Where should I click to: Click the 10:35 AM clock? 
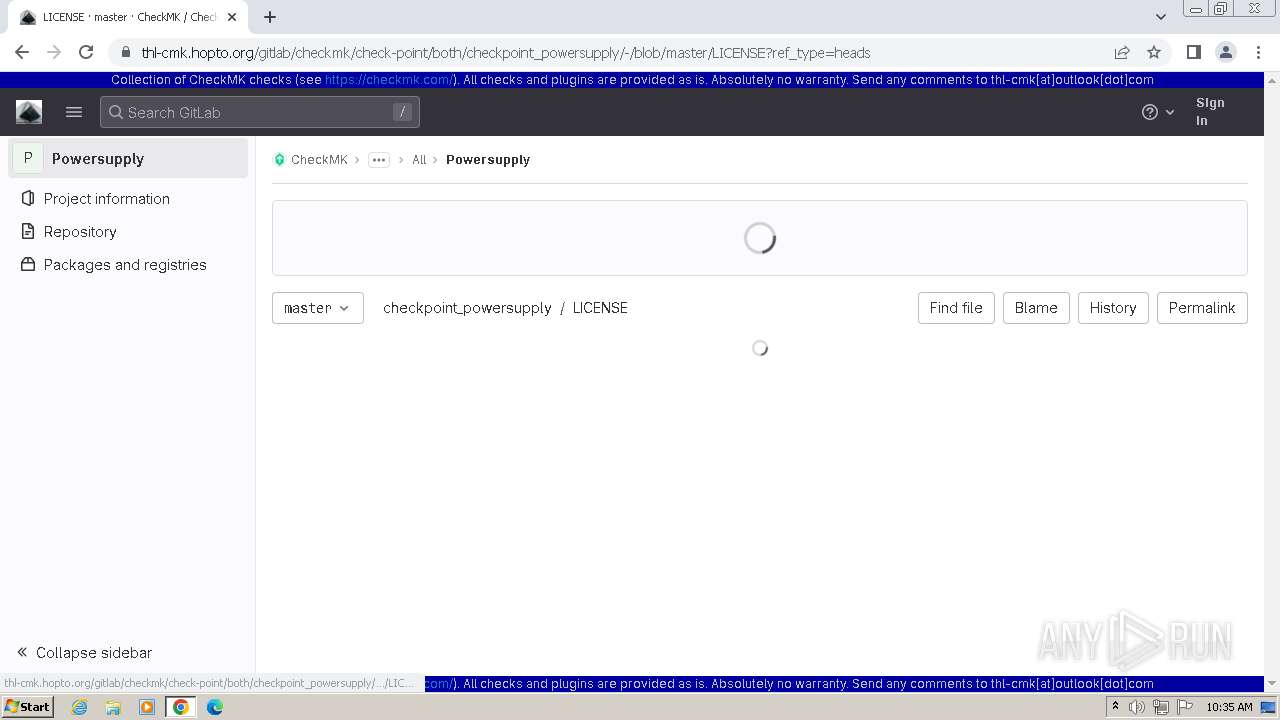click(x=1229, y=707)
